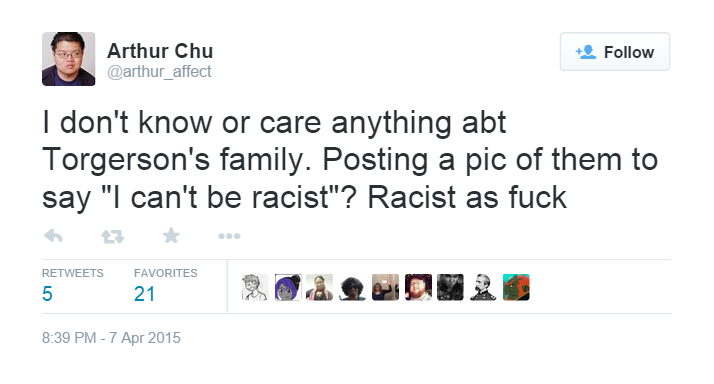Open the third avatar with pink scarf

click(320, 287)
